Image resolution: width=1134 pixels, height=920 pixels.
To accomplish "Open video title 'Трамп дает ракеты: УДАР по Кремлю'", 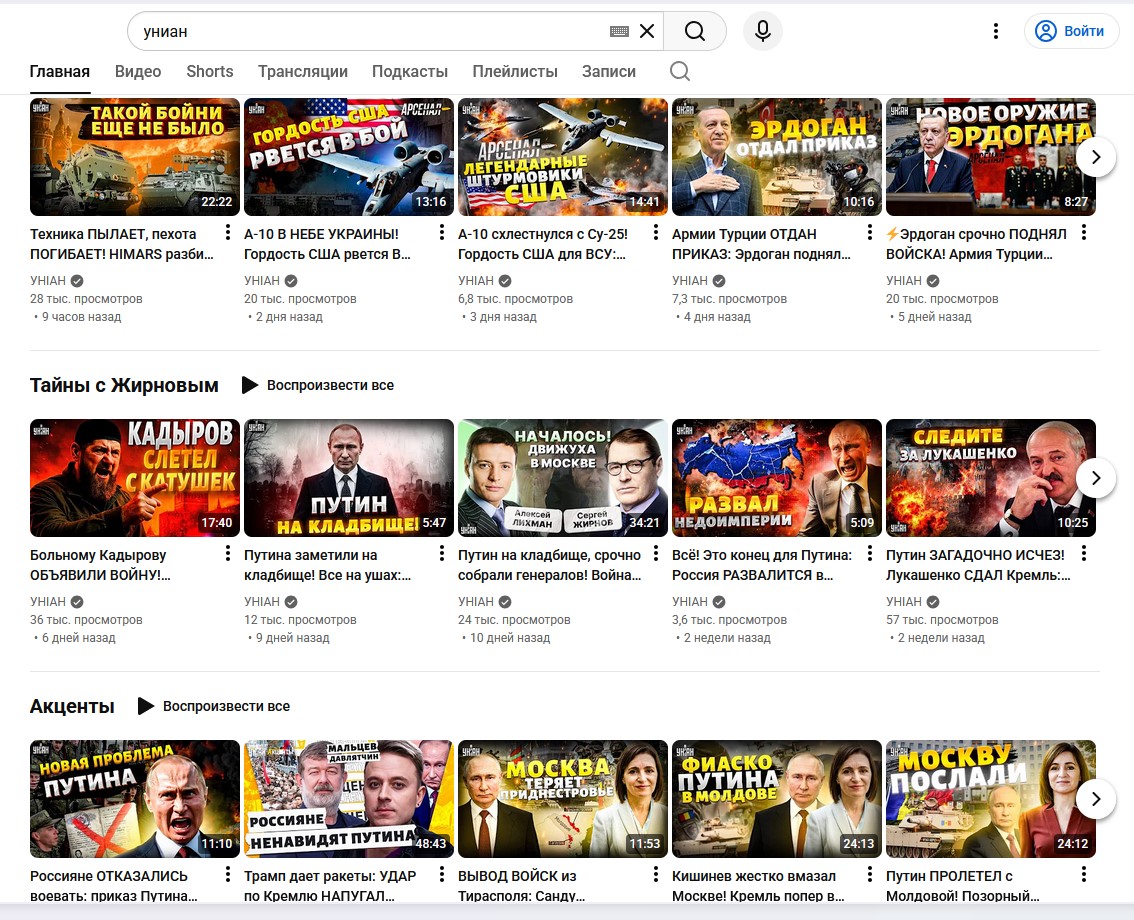I will click(330, 885).
